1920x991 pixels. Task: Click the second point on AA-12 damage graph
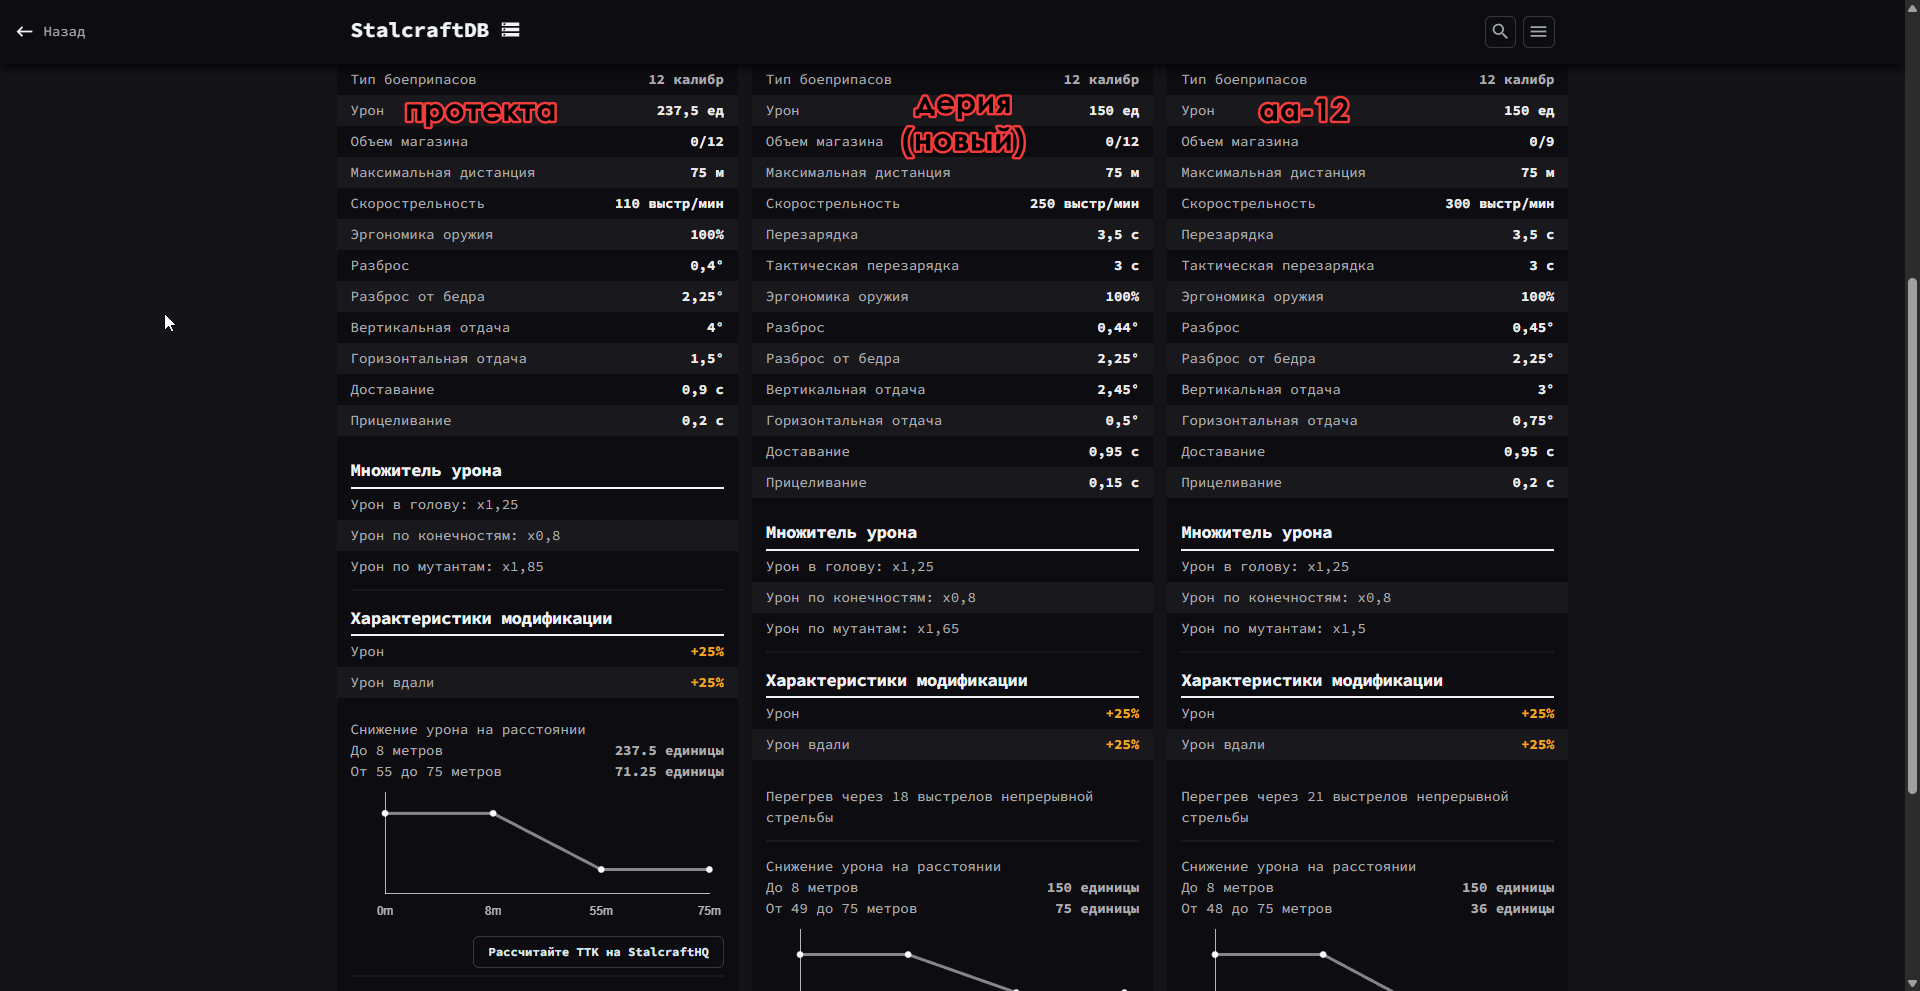pos(1323,954)
